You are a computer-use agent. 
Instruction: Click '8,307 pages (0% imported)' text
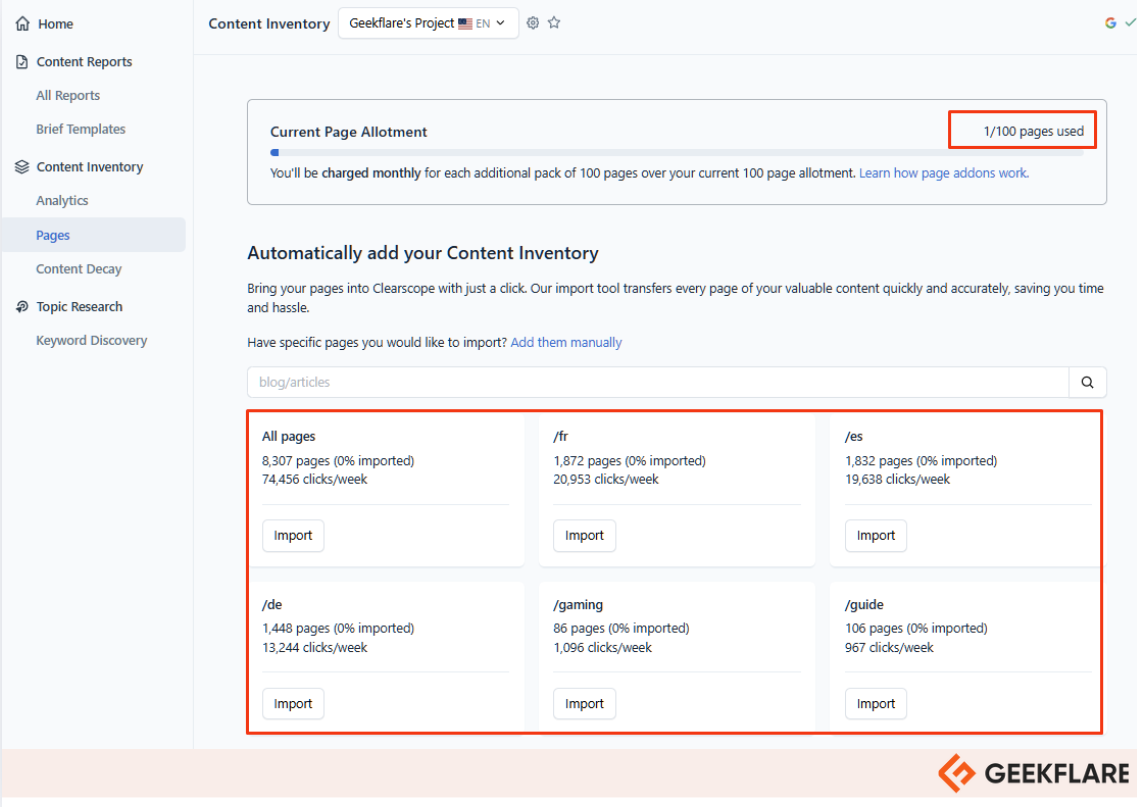[338, 461]
